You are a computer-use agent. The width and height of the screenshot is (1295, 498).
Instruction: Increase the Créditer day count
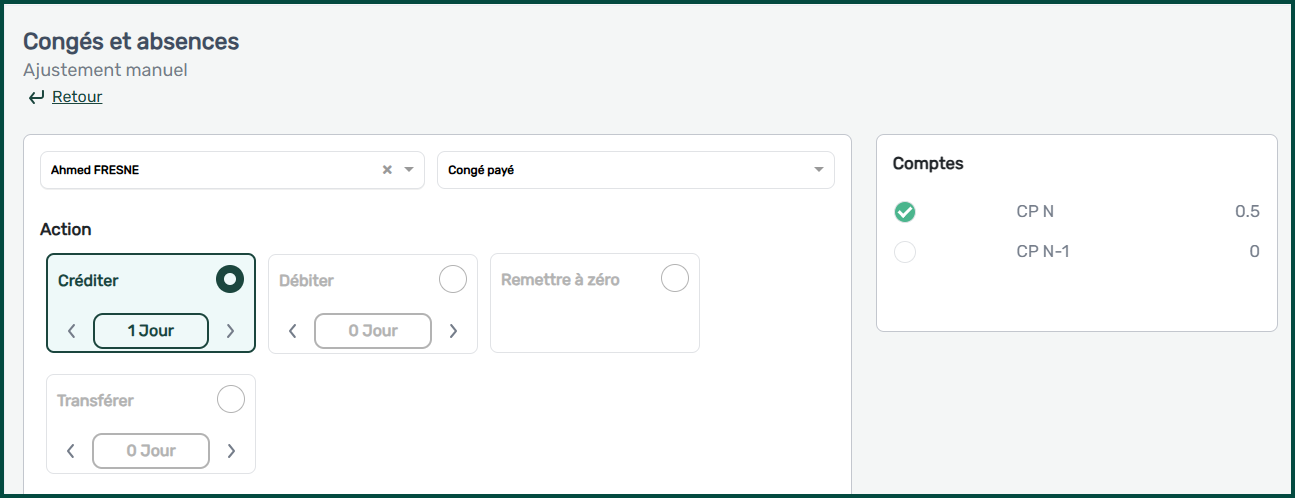231,331
